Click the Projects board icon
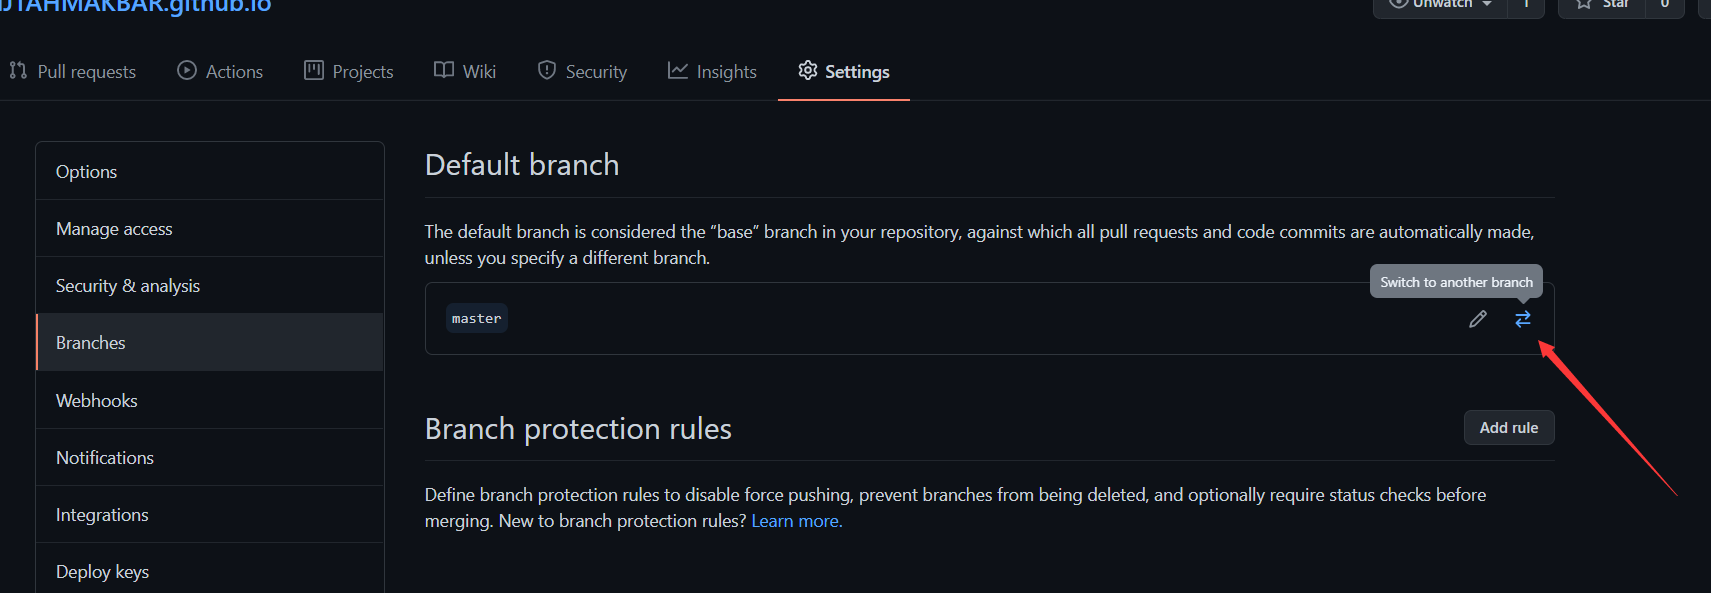The image size is (1711, 593). 314,71
